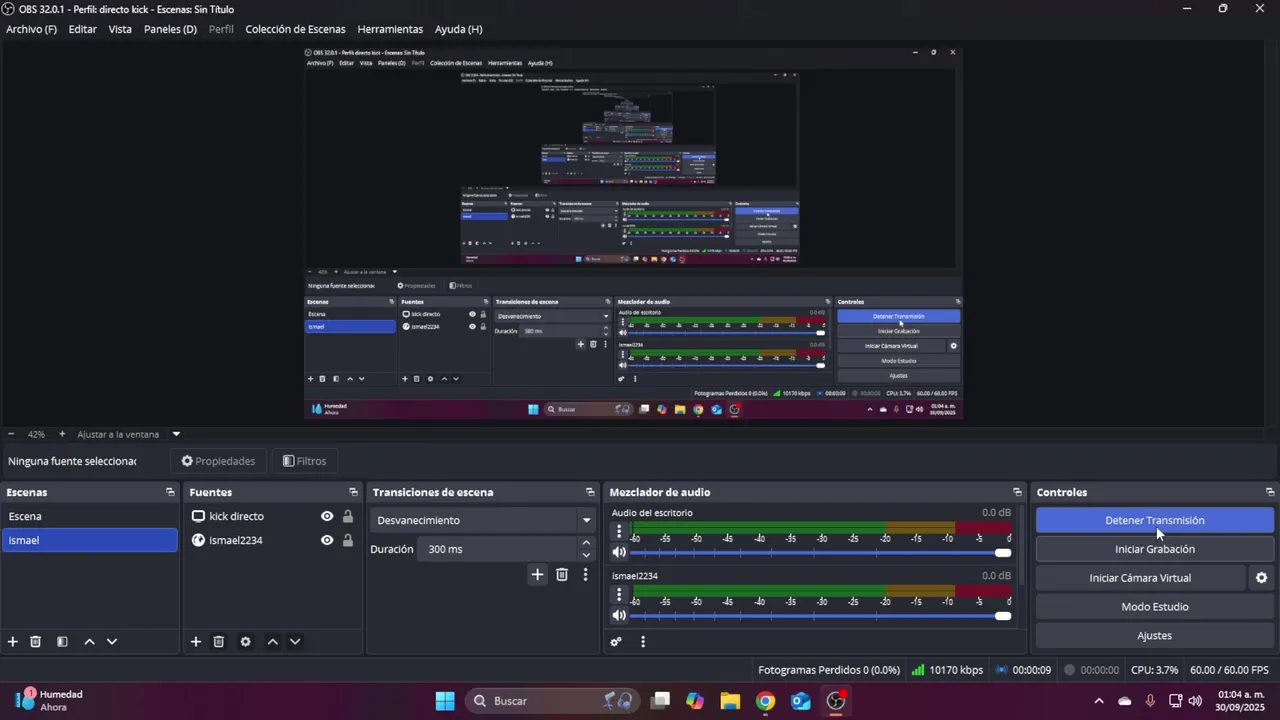The width and height of the screenshot is (1280, 720).
Task: Adjust Audio del escritorio volume slider
Action: (821, 552)
